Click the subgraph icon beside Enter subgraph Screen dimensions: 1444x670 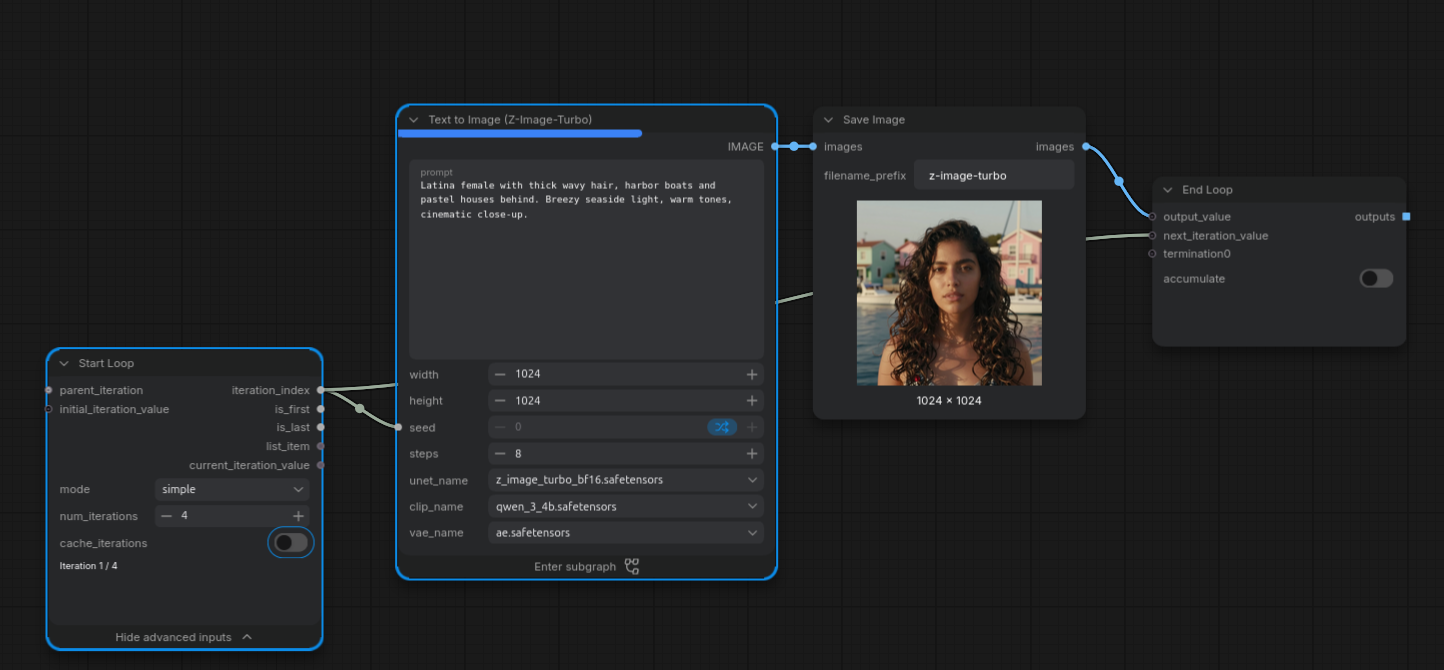pos(632,566)
